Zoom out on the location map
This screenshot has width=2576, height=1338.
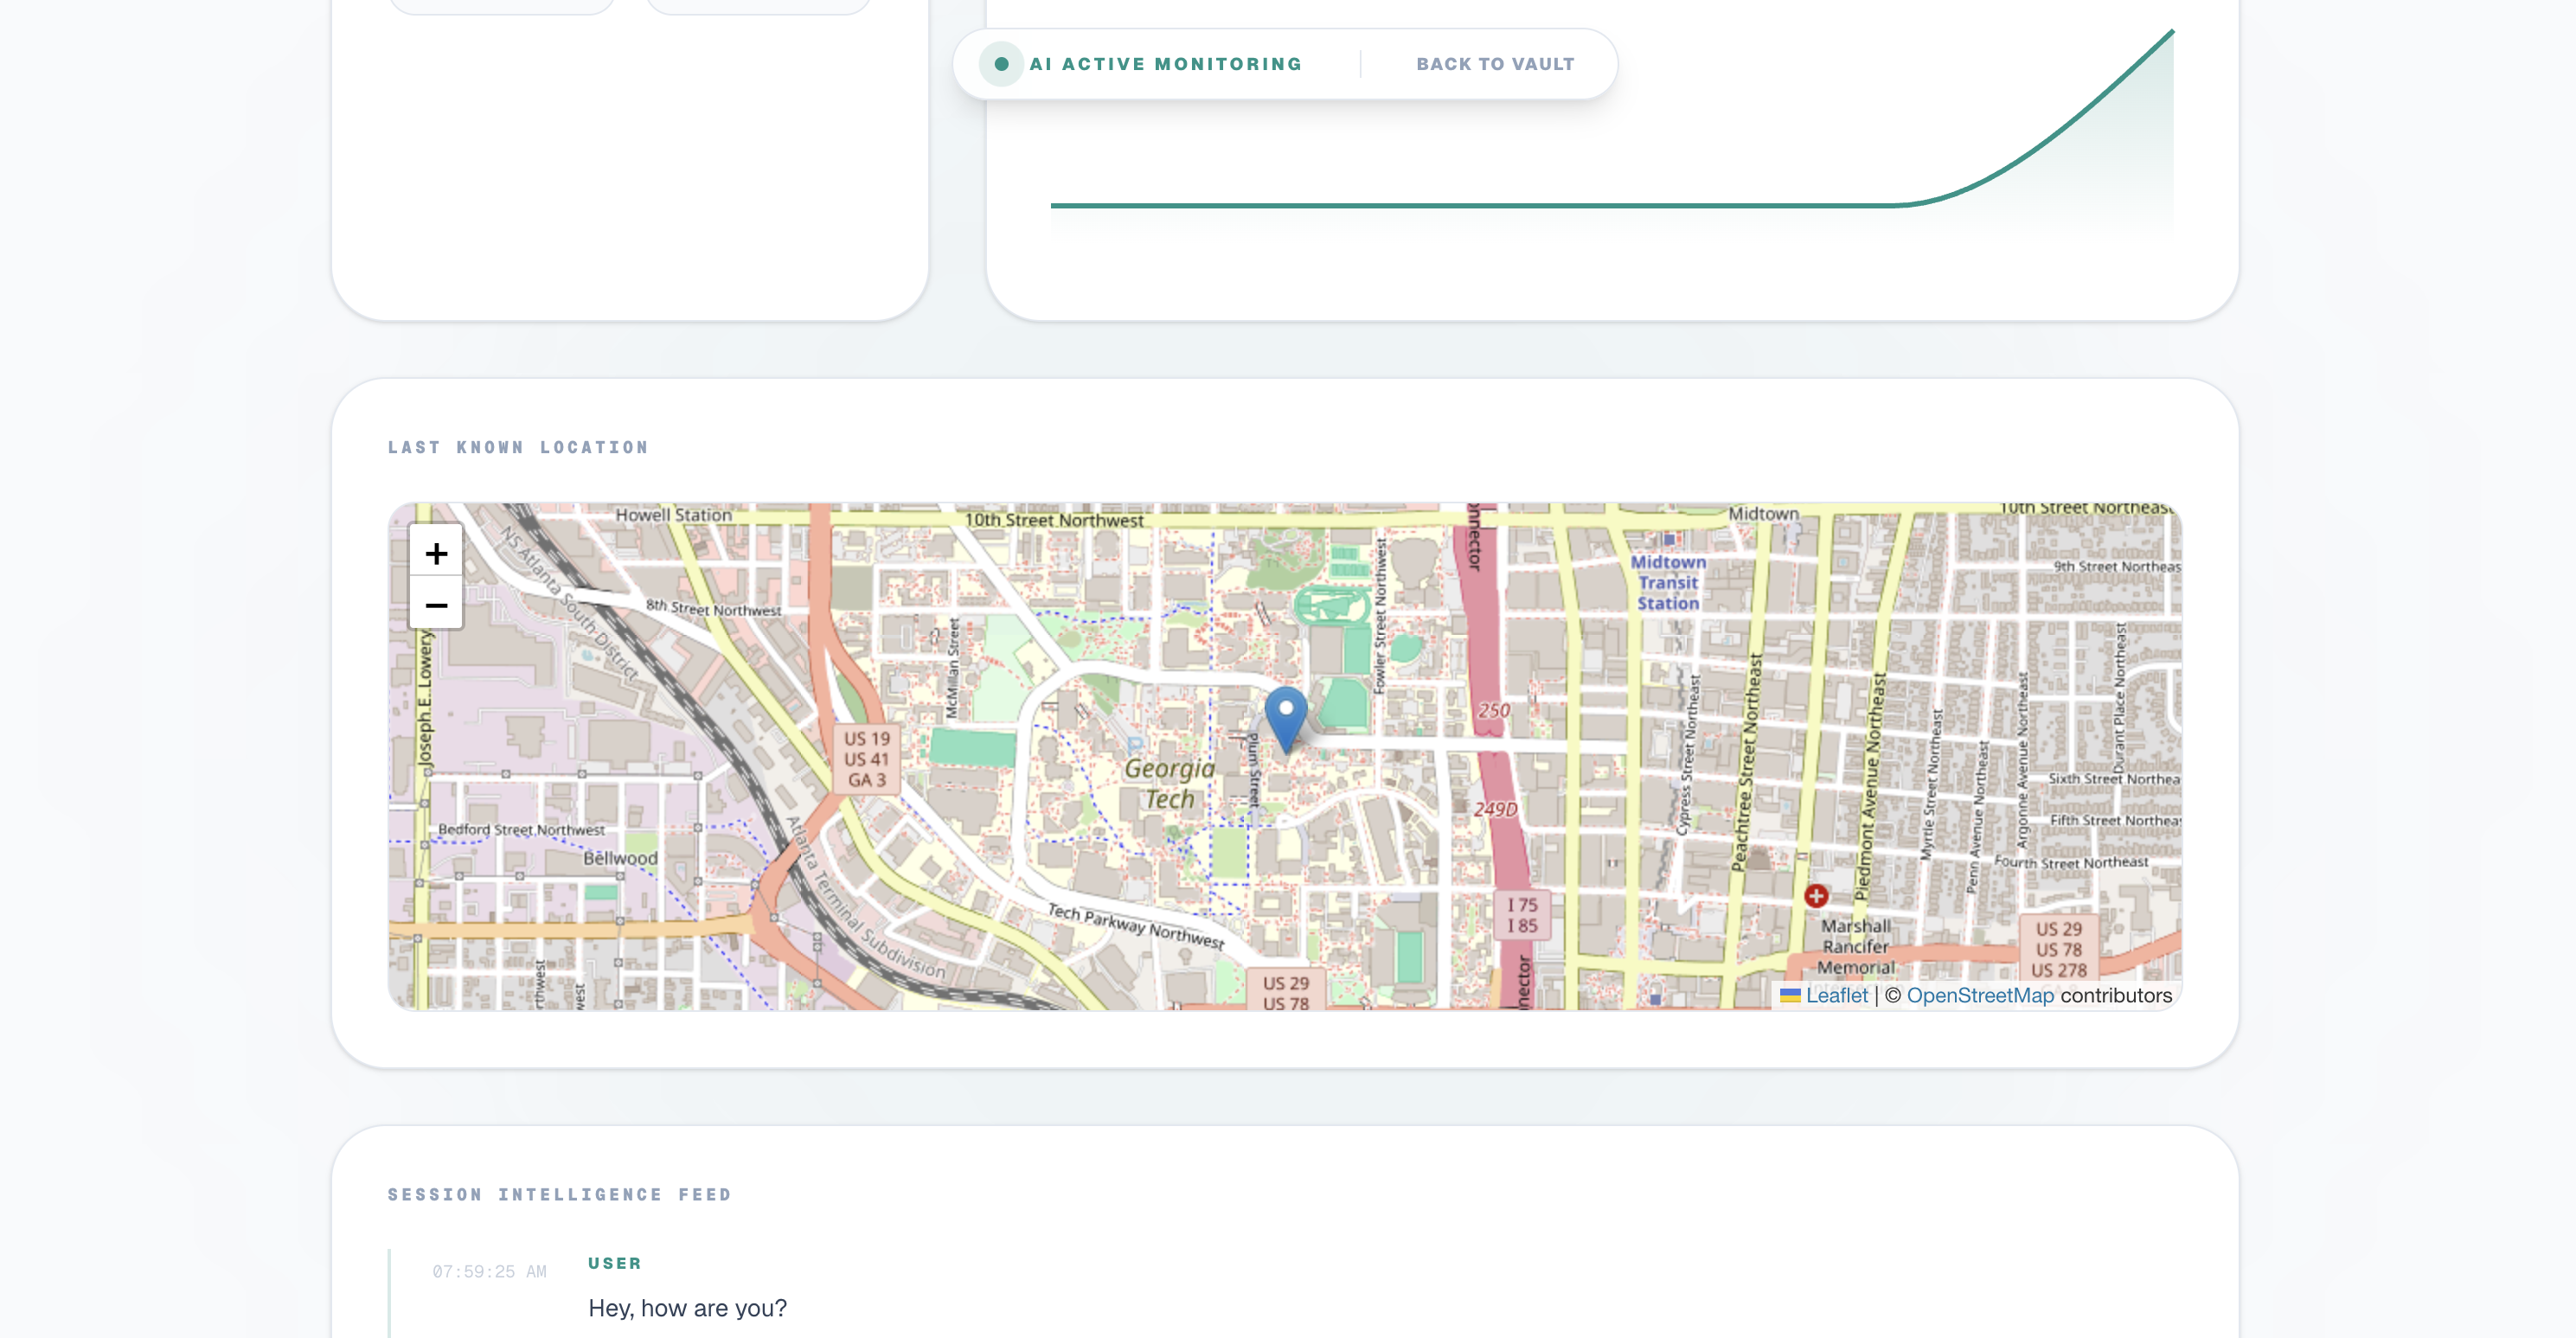click(436, 605)
